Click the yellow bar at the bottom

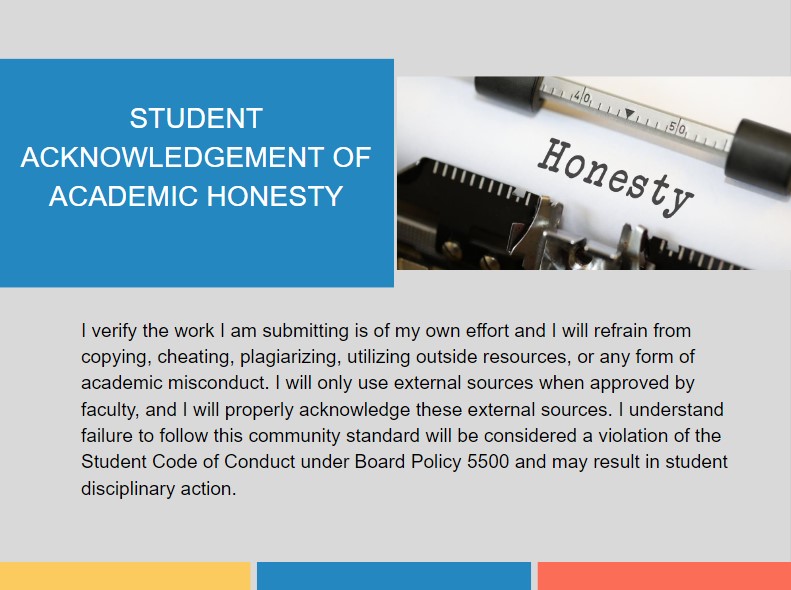(124, 576)
